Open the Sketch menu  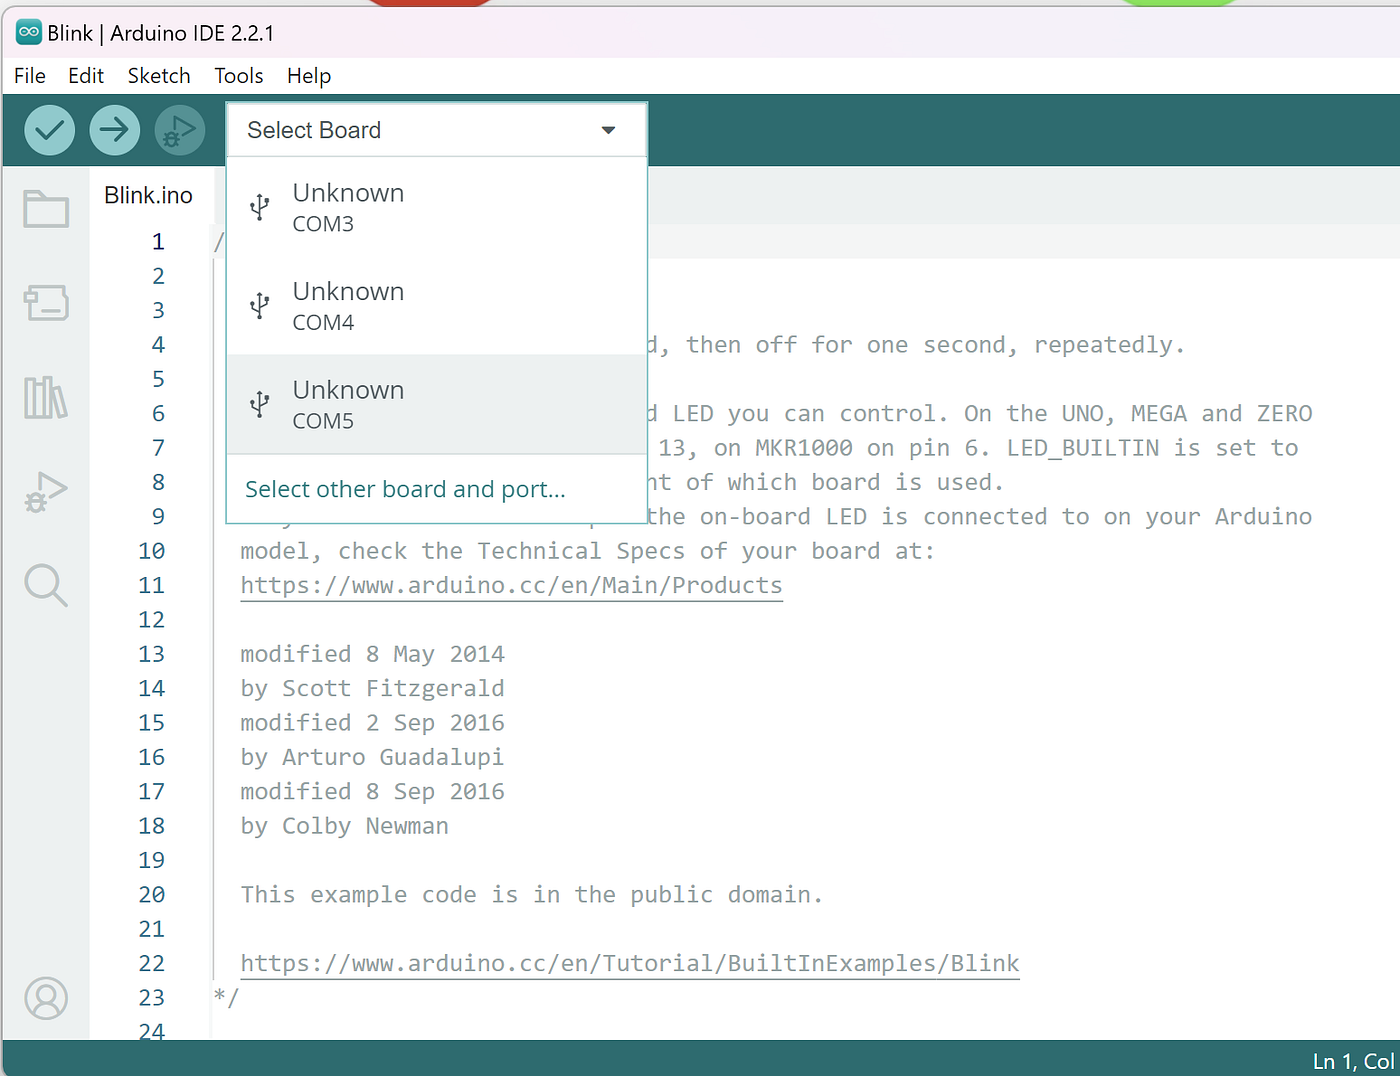pyautogui.click(x=159, y=76)
